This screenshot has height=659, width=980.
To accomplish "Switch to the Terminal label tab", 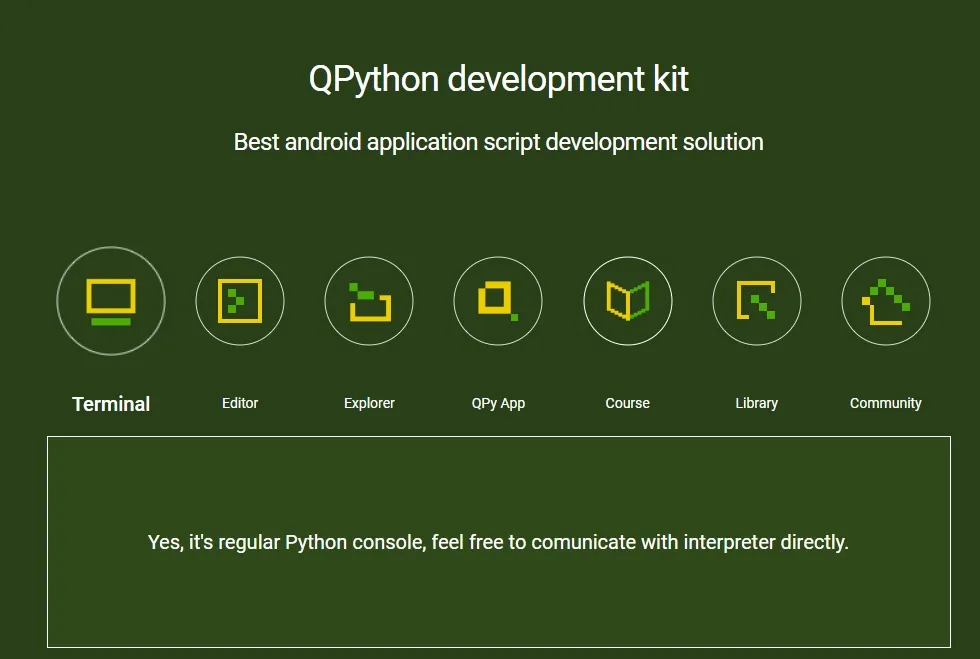I will (x=111, y=404).
